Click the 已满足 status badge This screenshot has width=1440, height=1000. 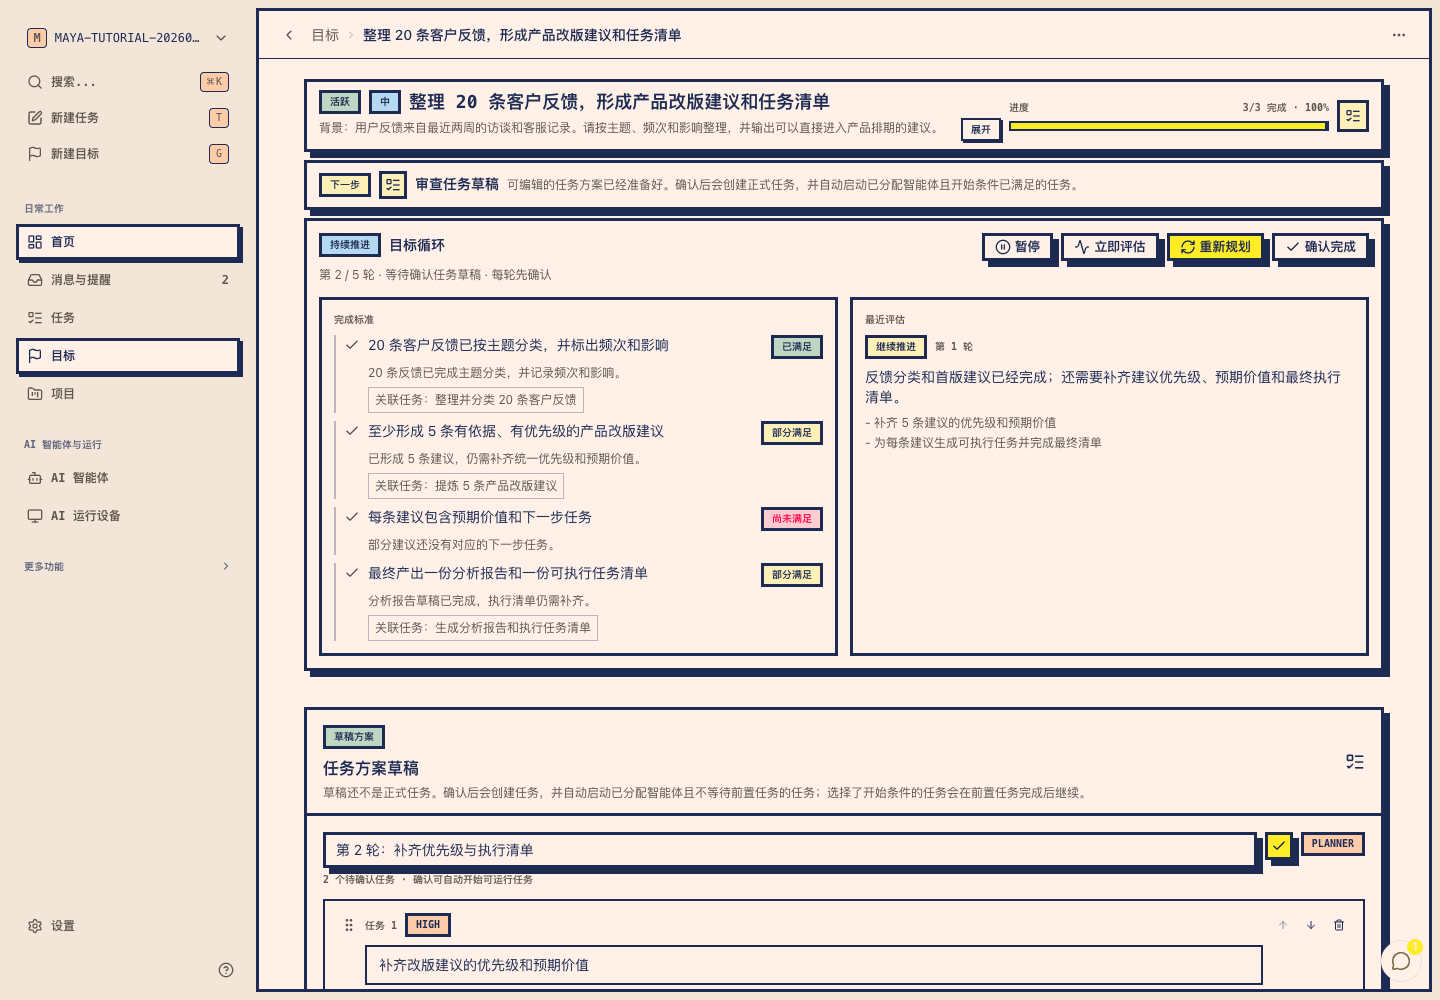point(797,347)
